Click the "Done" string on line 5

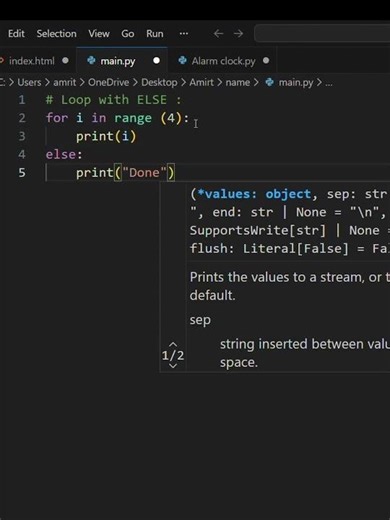tap(144, 173)
